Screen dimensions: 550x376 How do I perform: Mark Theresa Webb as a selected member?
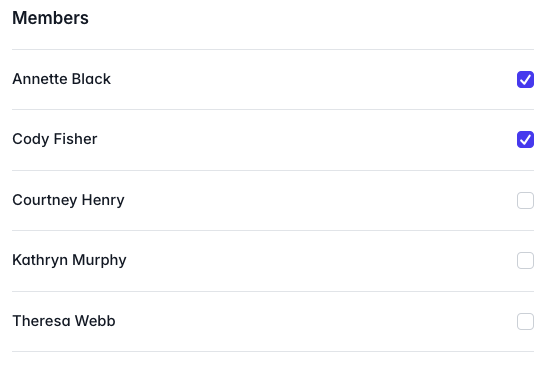525,321
